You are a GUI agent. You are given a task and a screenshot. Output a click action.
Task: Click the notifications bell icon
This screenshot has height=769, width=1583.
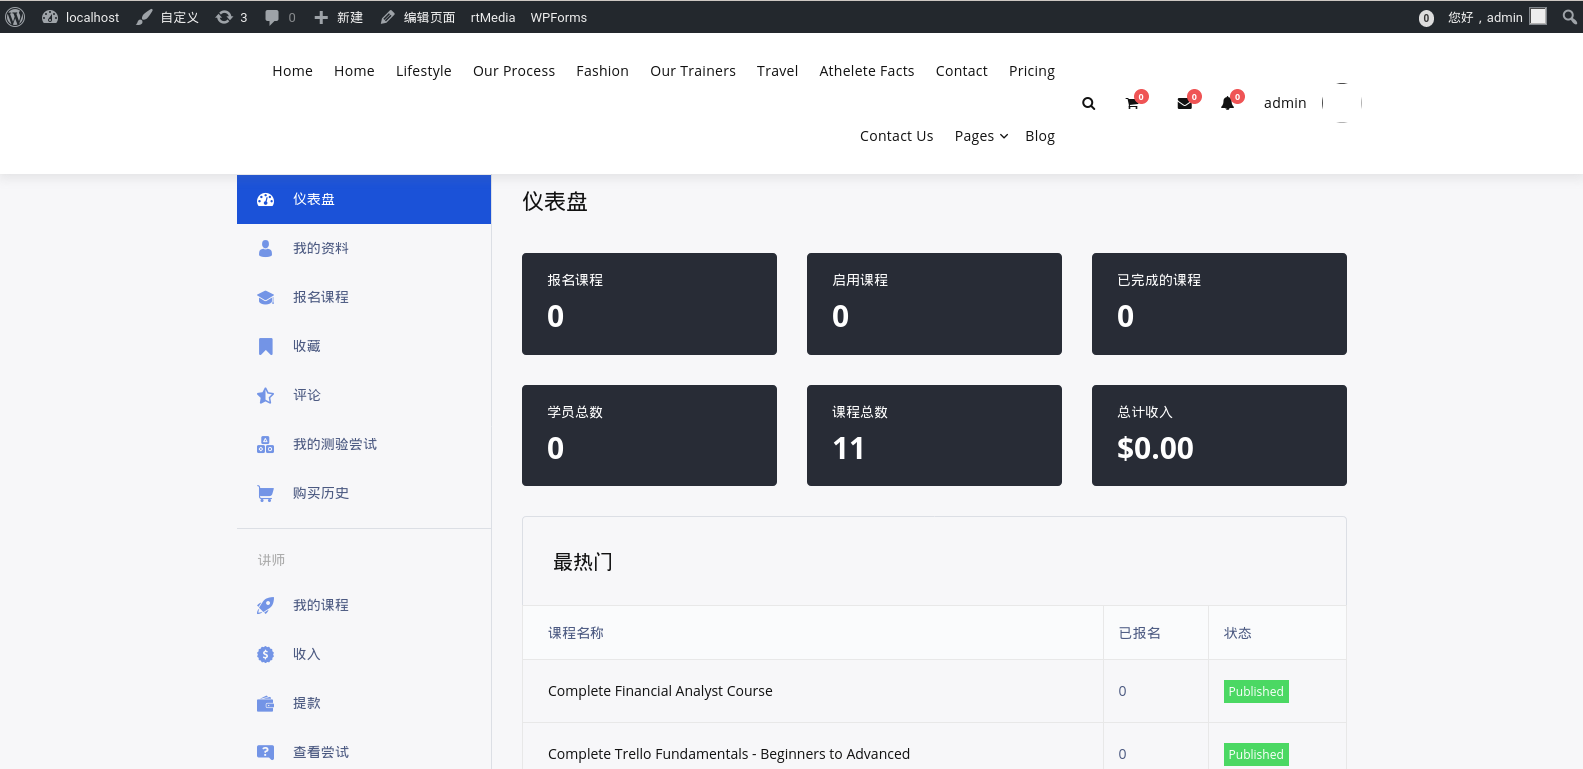click(x=1227, y=104)
